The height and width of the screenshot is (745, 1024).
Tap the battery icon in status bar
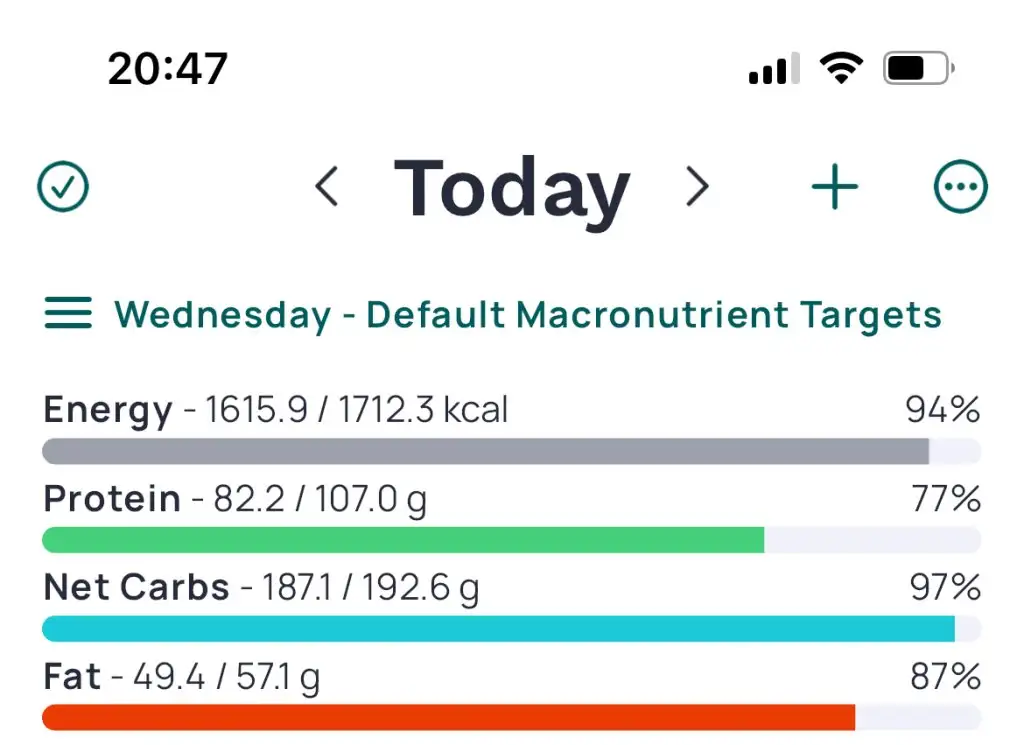point(918,69)
